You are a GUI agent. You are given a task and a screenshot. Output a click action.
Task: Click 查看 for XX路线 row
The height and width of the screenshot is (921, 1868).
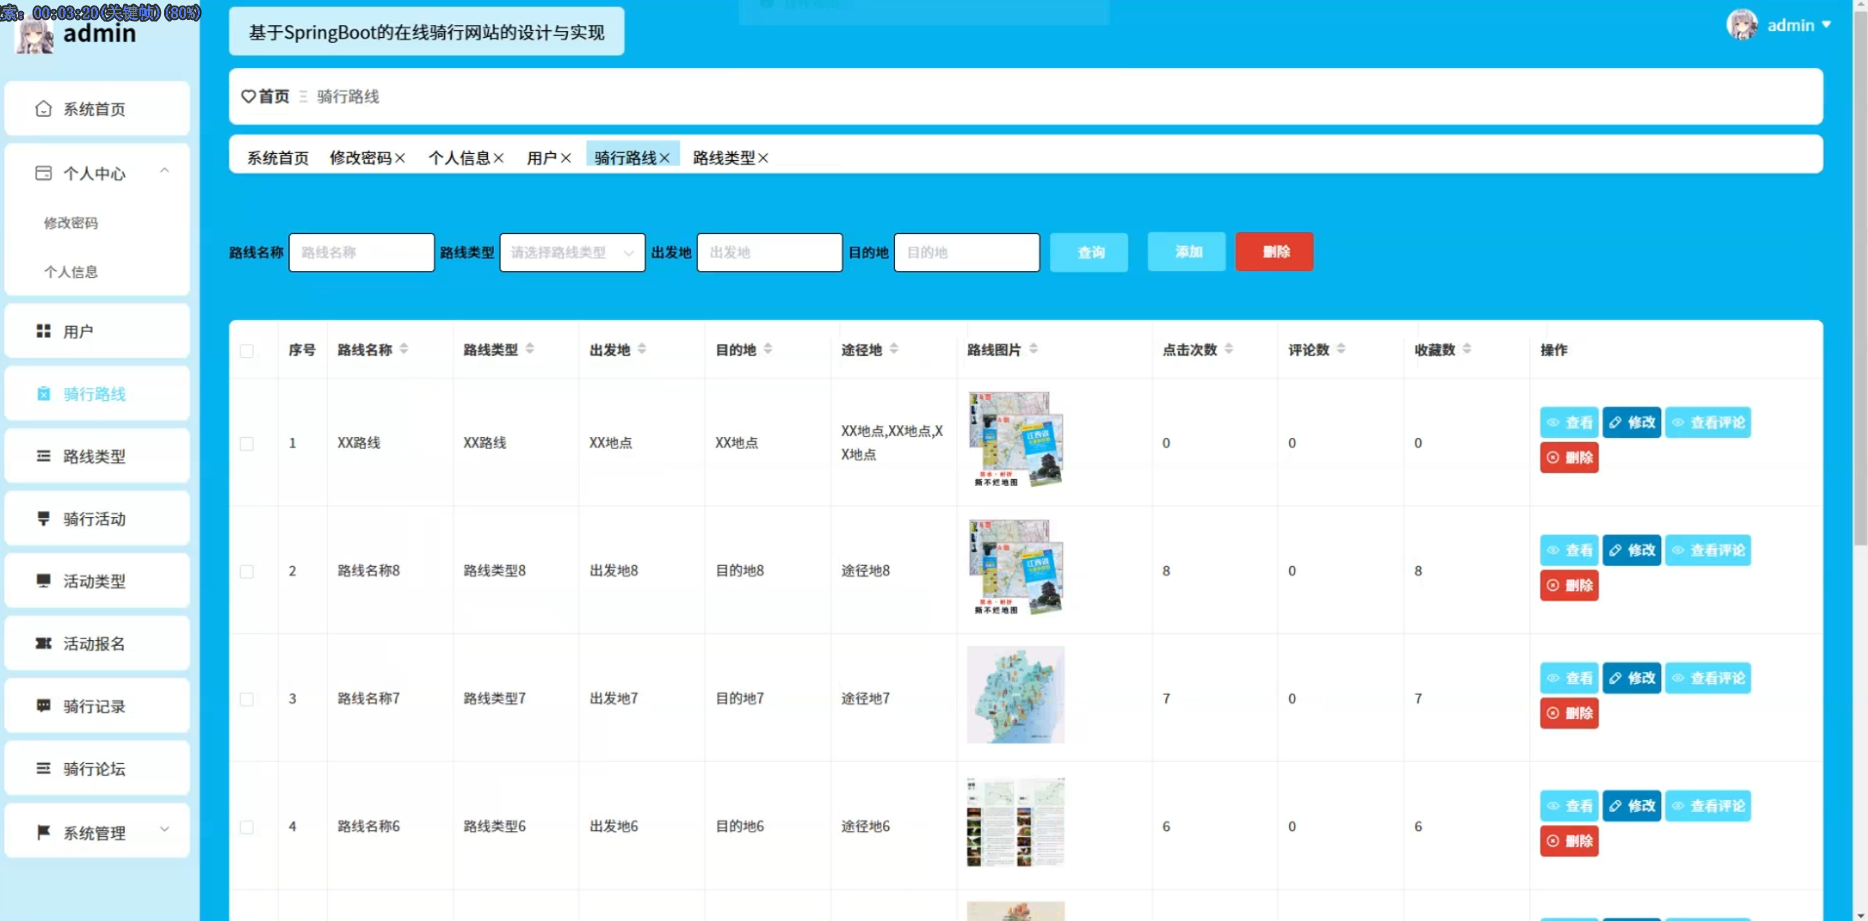click(x=1569, y=422)
